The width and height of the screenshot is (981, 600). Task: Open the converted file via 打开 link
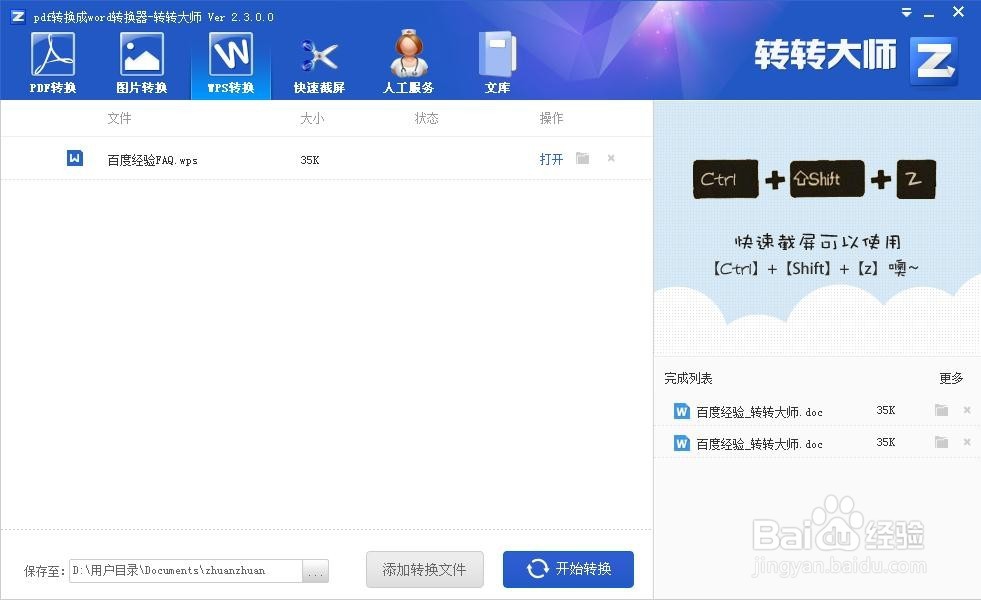click(x=551, y=158)
